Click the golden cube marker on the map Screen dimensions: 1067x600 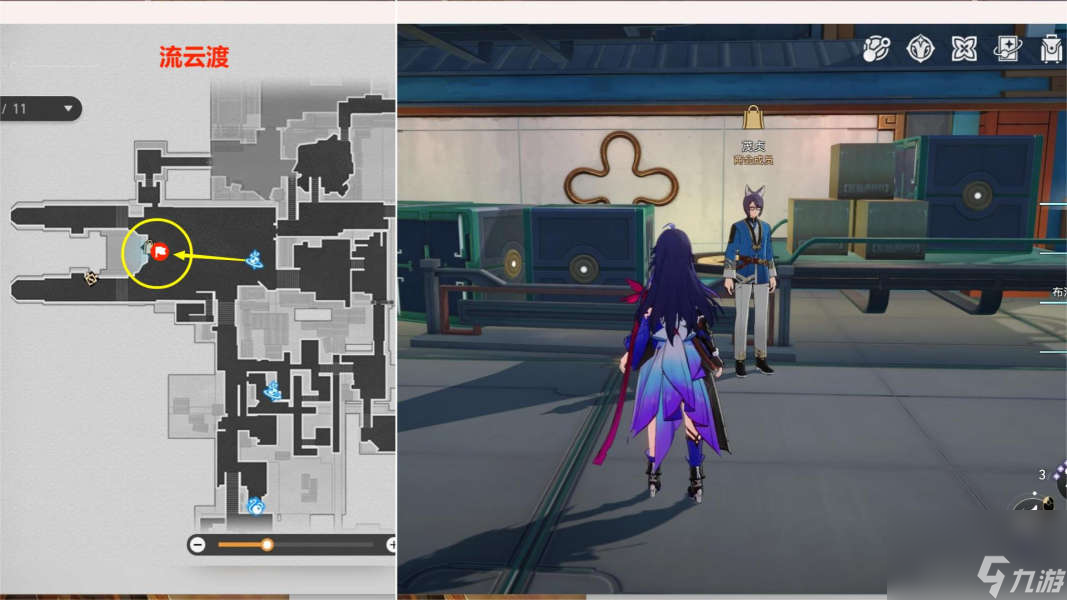91,278
